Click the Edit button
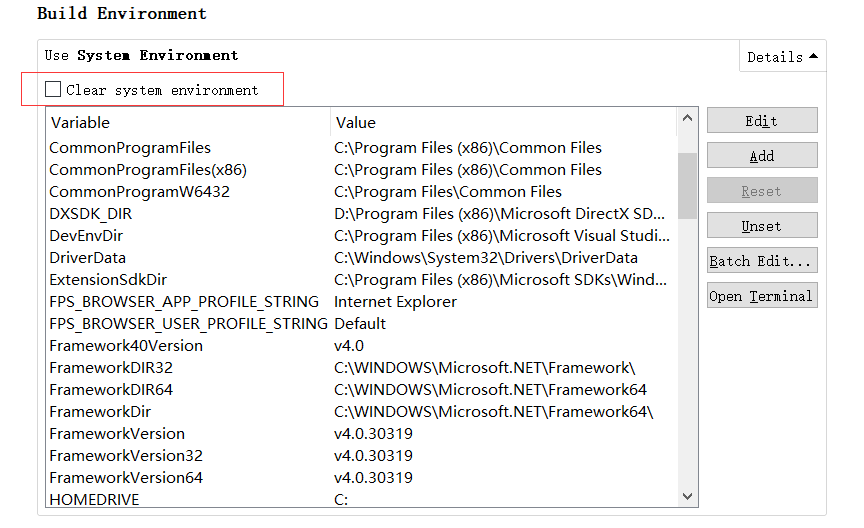The height and width of the screenshot is (528, 864). pyautogui.click(x=762, y=120)
